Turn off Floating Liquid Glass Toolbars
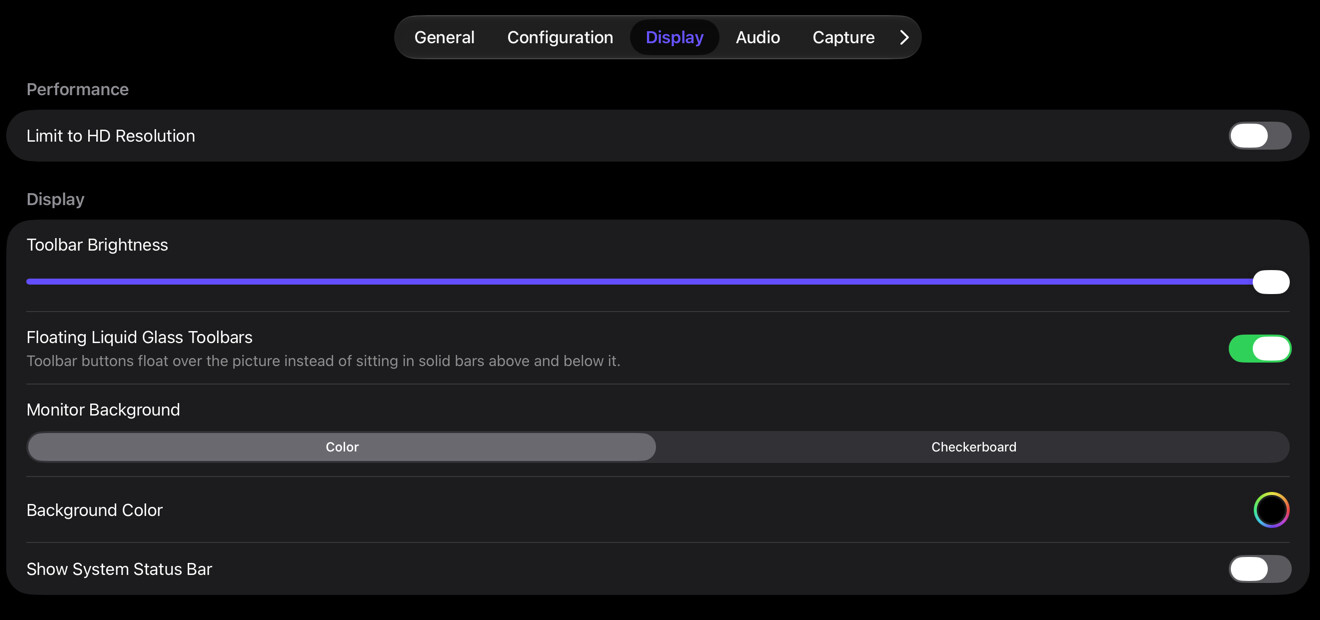 (1260, 348)
